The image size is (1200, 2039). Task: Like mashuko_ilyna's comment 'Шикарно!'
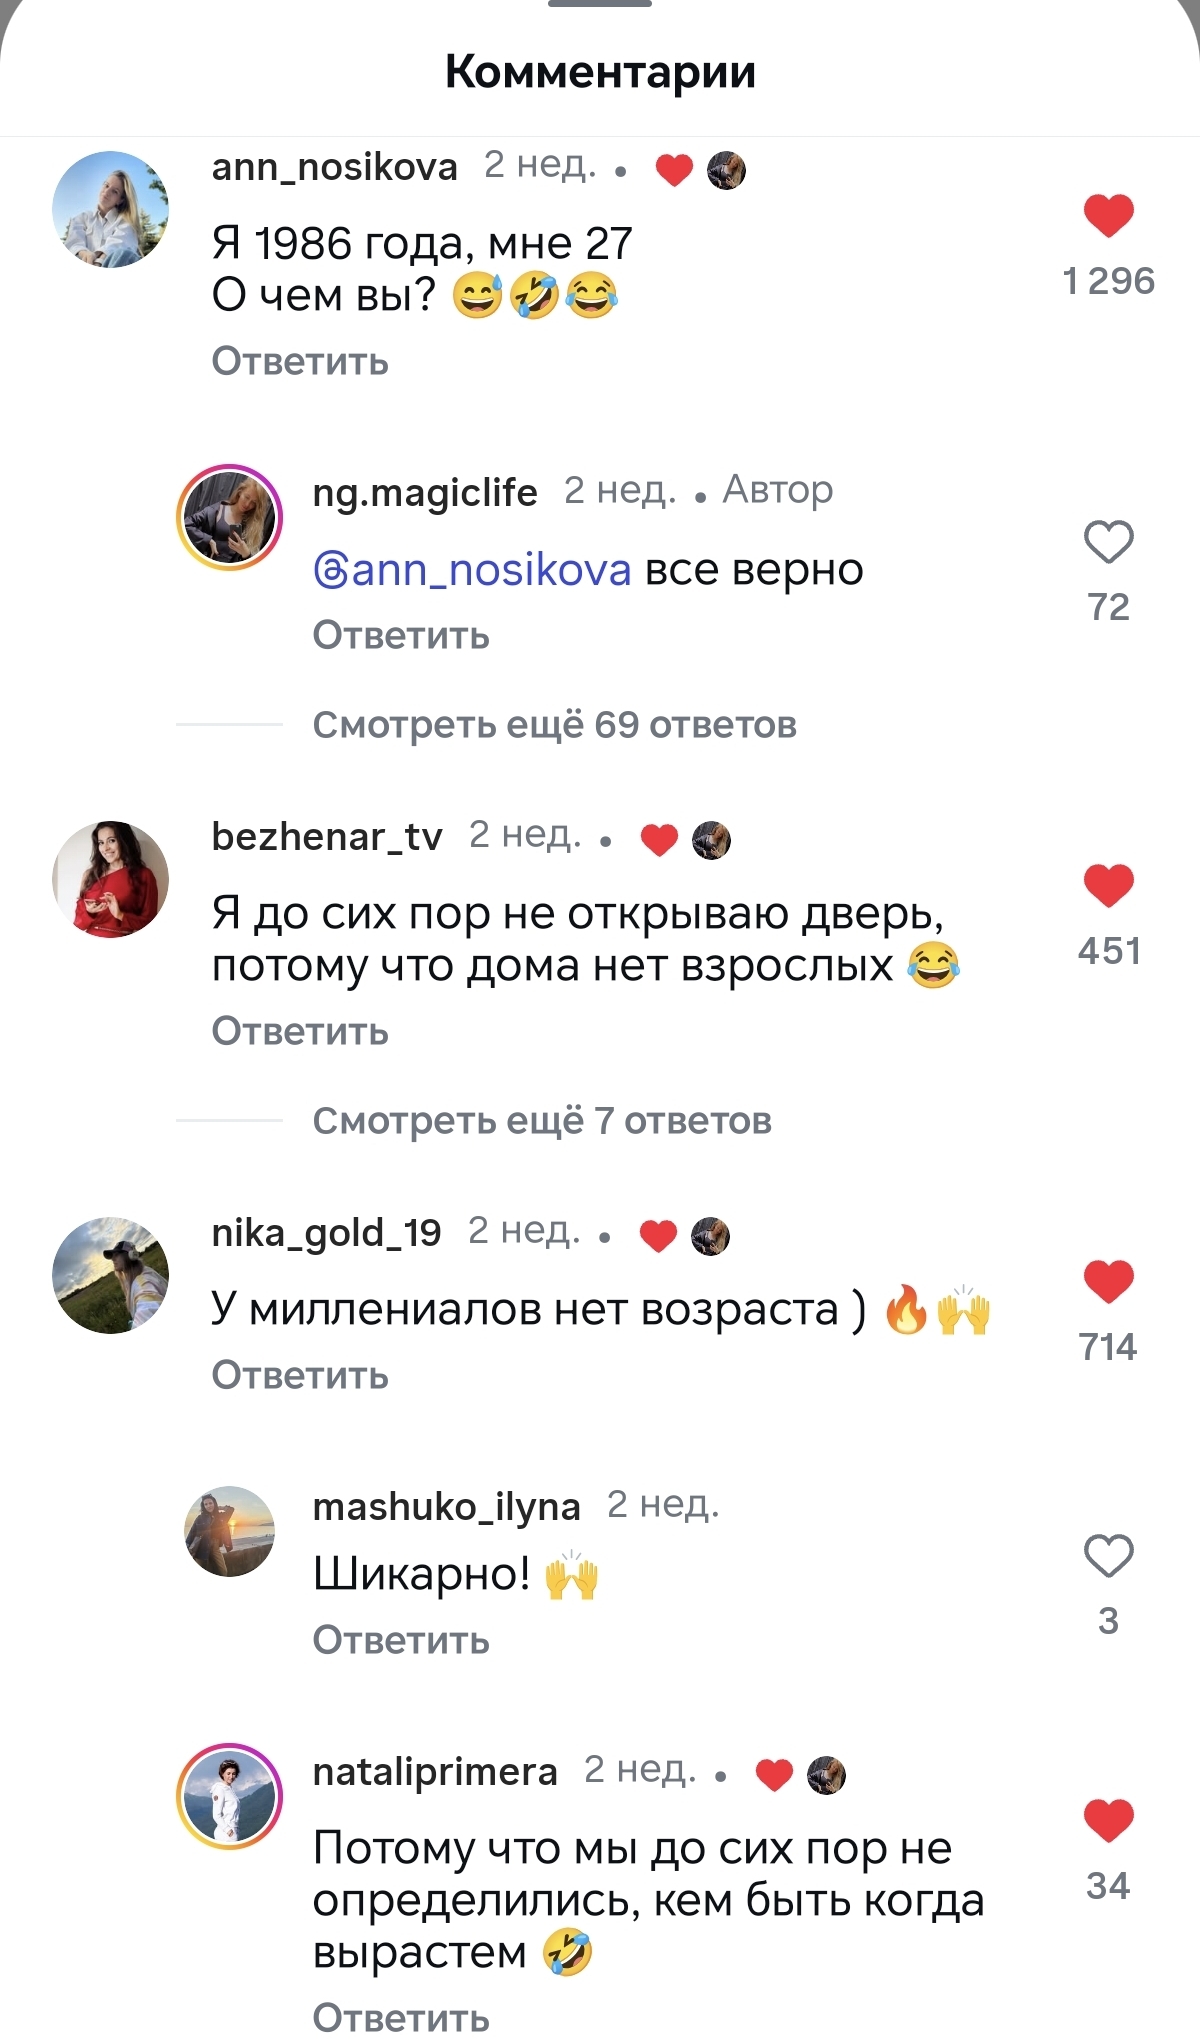(x=1108, y=1556)
